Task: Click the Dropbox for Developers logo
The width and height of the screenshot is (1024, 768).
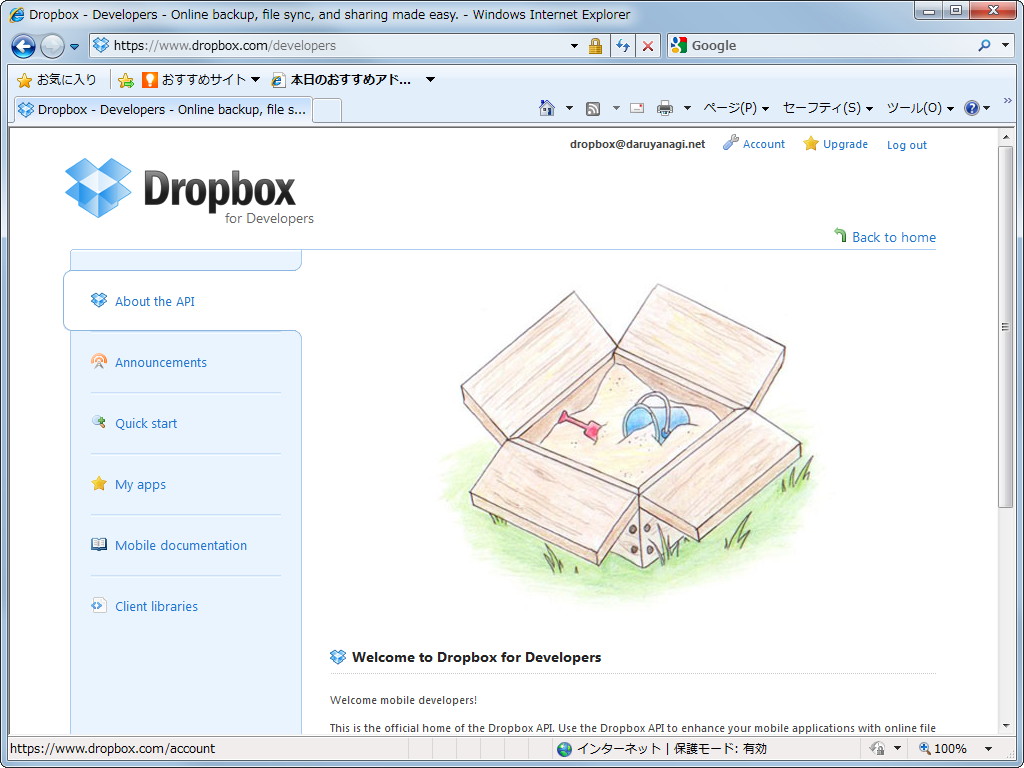Action: pyautogui.click(x=189, y=191)
